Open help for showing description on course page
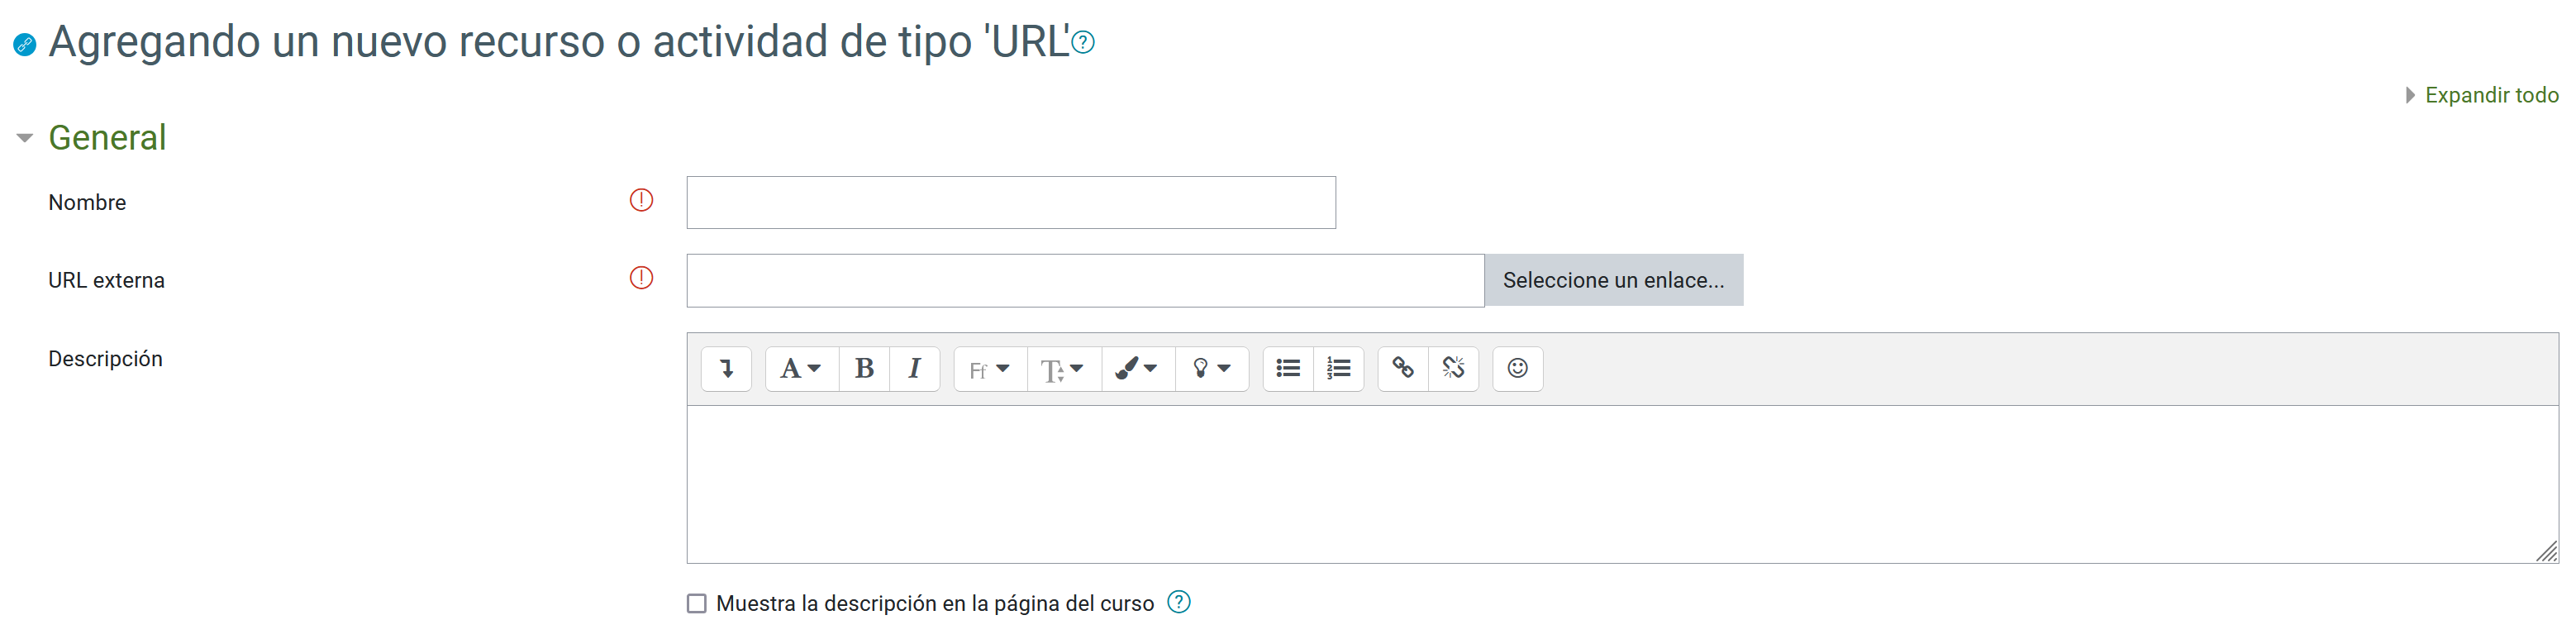2576x639 pixels. pyautogui.click(x=1179, y=602)
